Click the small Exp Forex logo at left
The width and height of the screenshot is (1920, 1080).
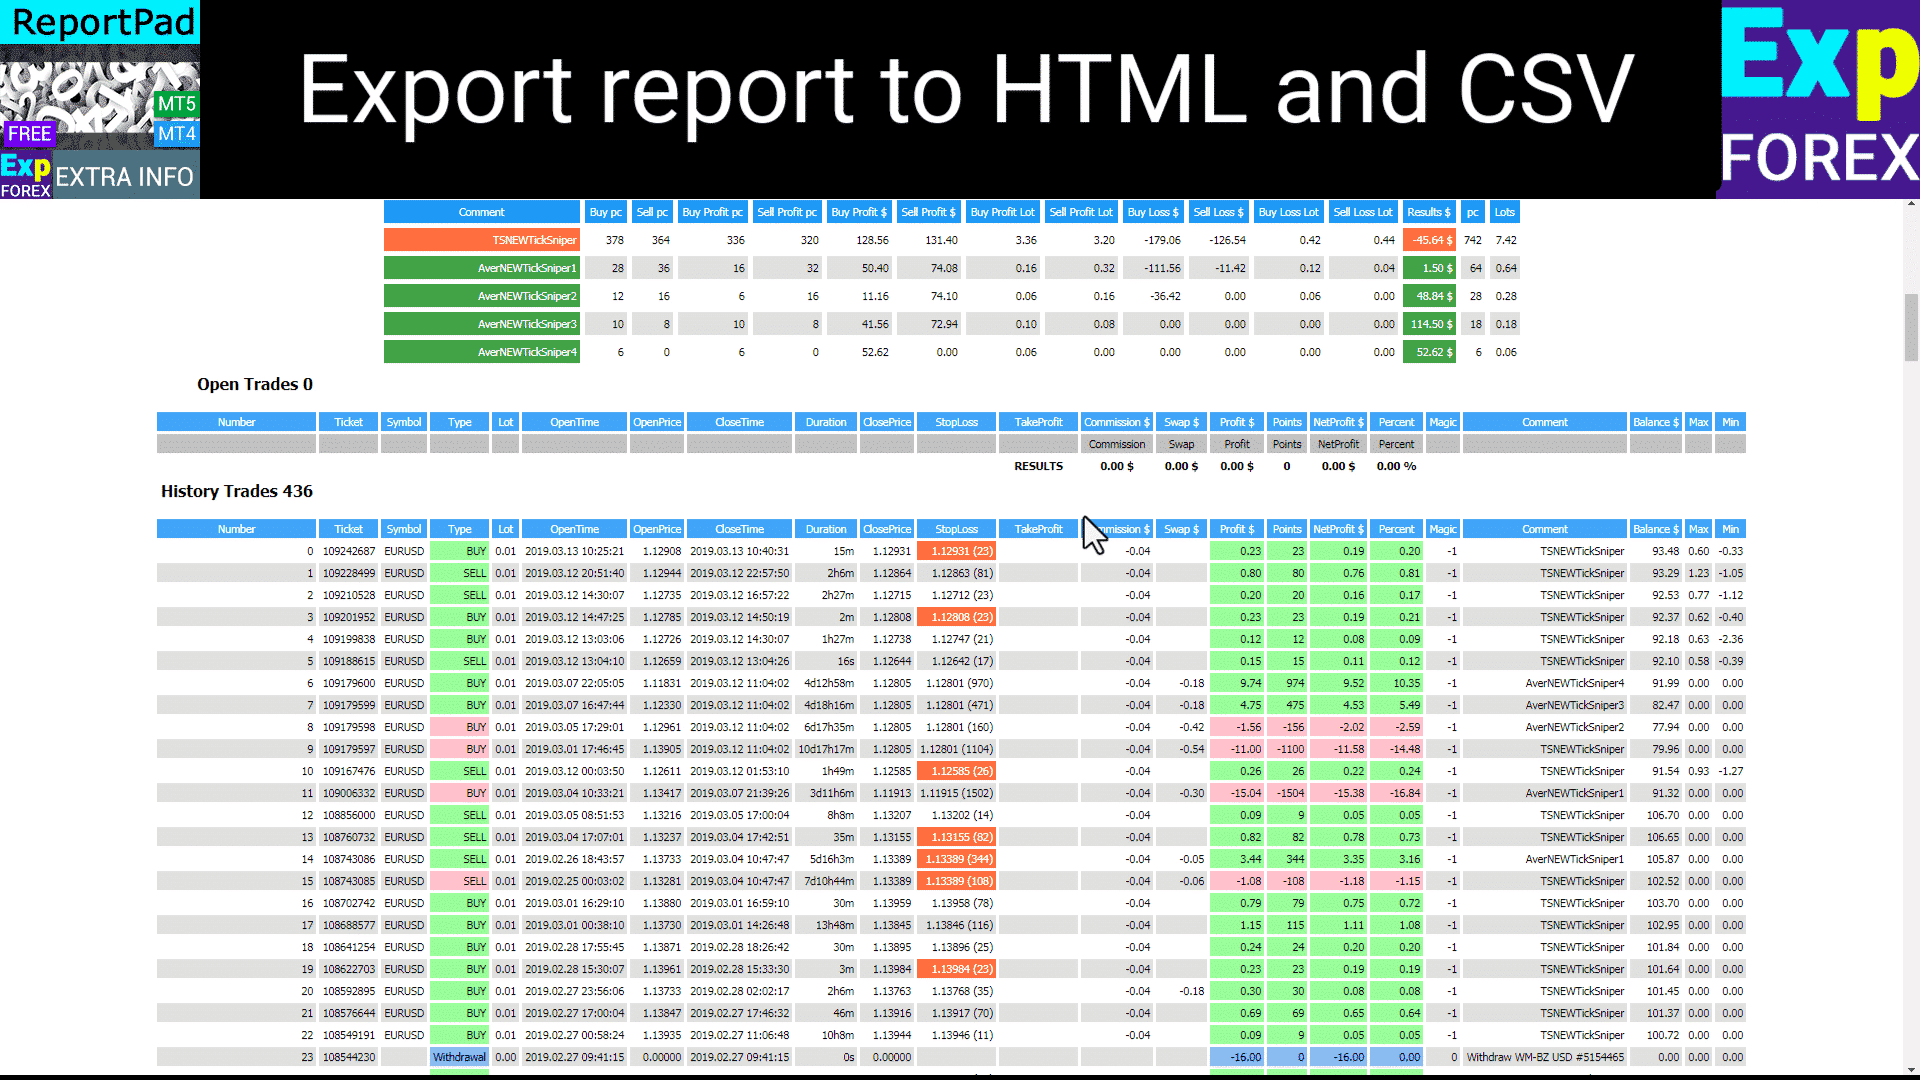[x=25, y=176]
